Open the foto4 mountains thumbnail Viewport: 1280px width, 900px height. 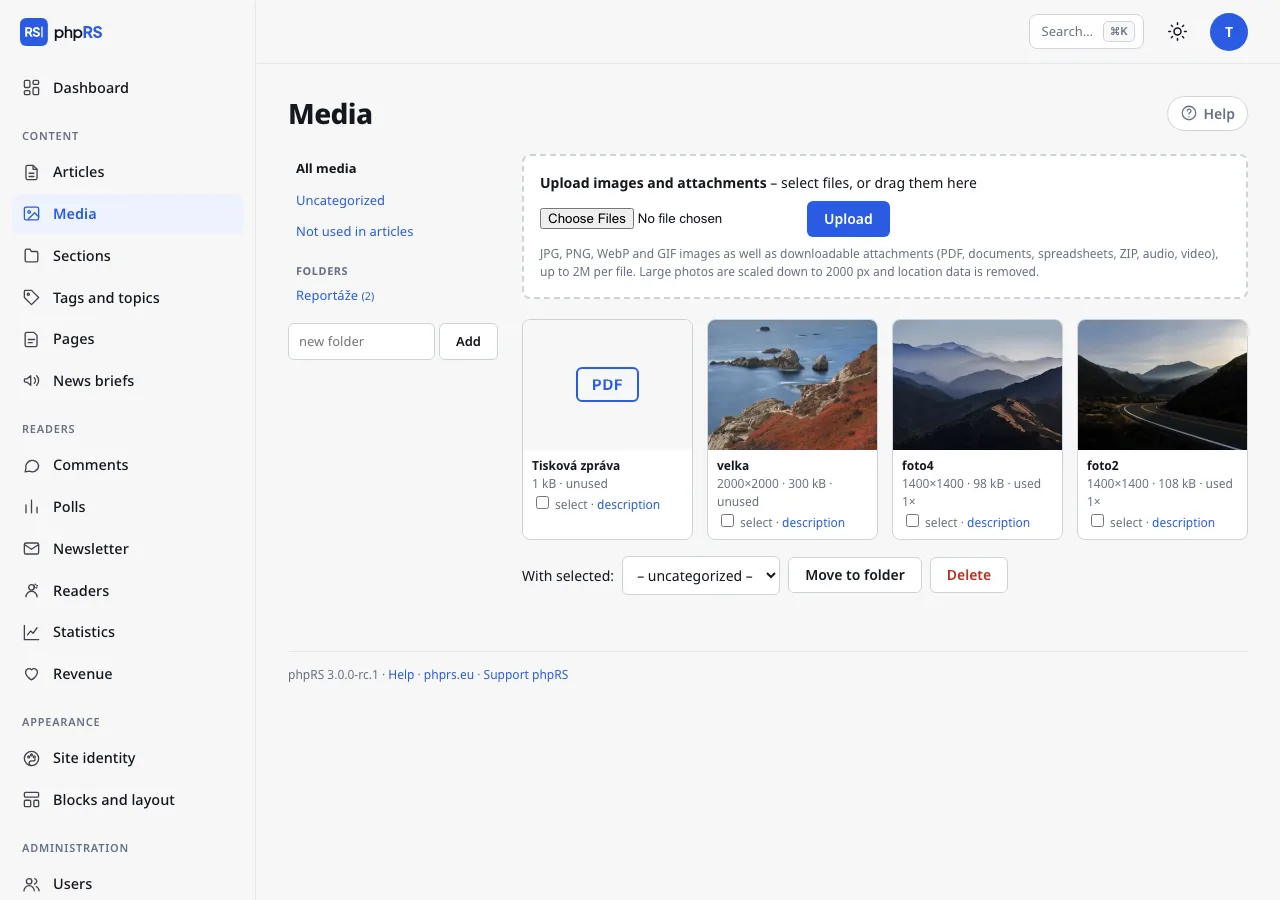[977, 385]
